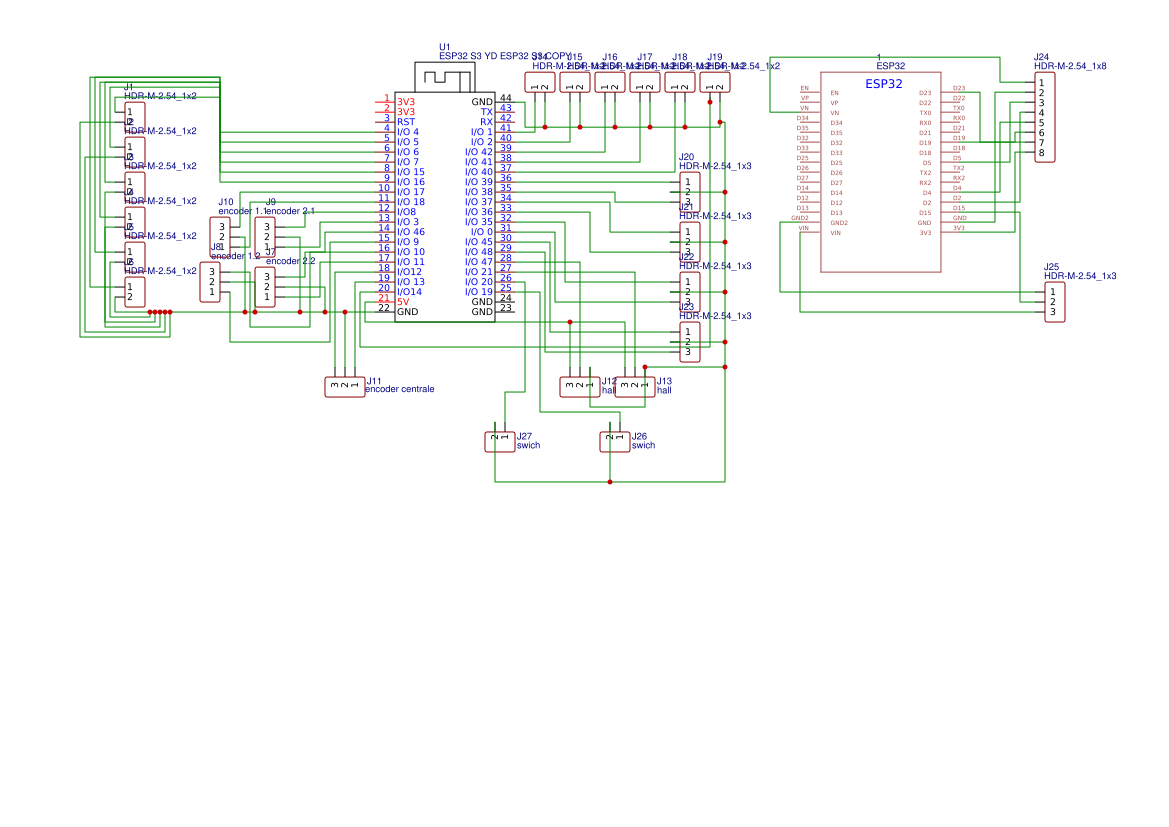Click the 'encoder 1.1' J10 label
The height and width of the screenshot is (827, 1169).
242,212
